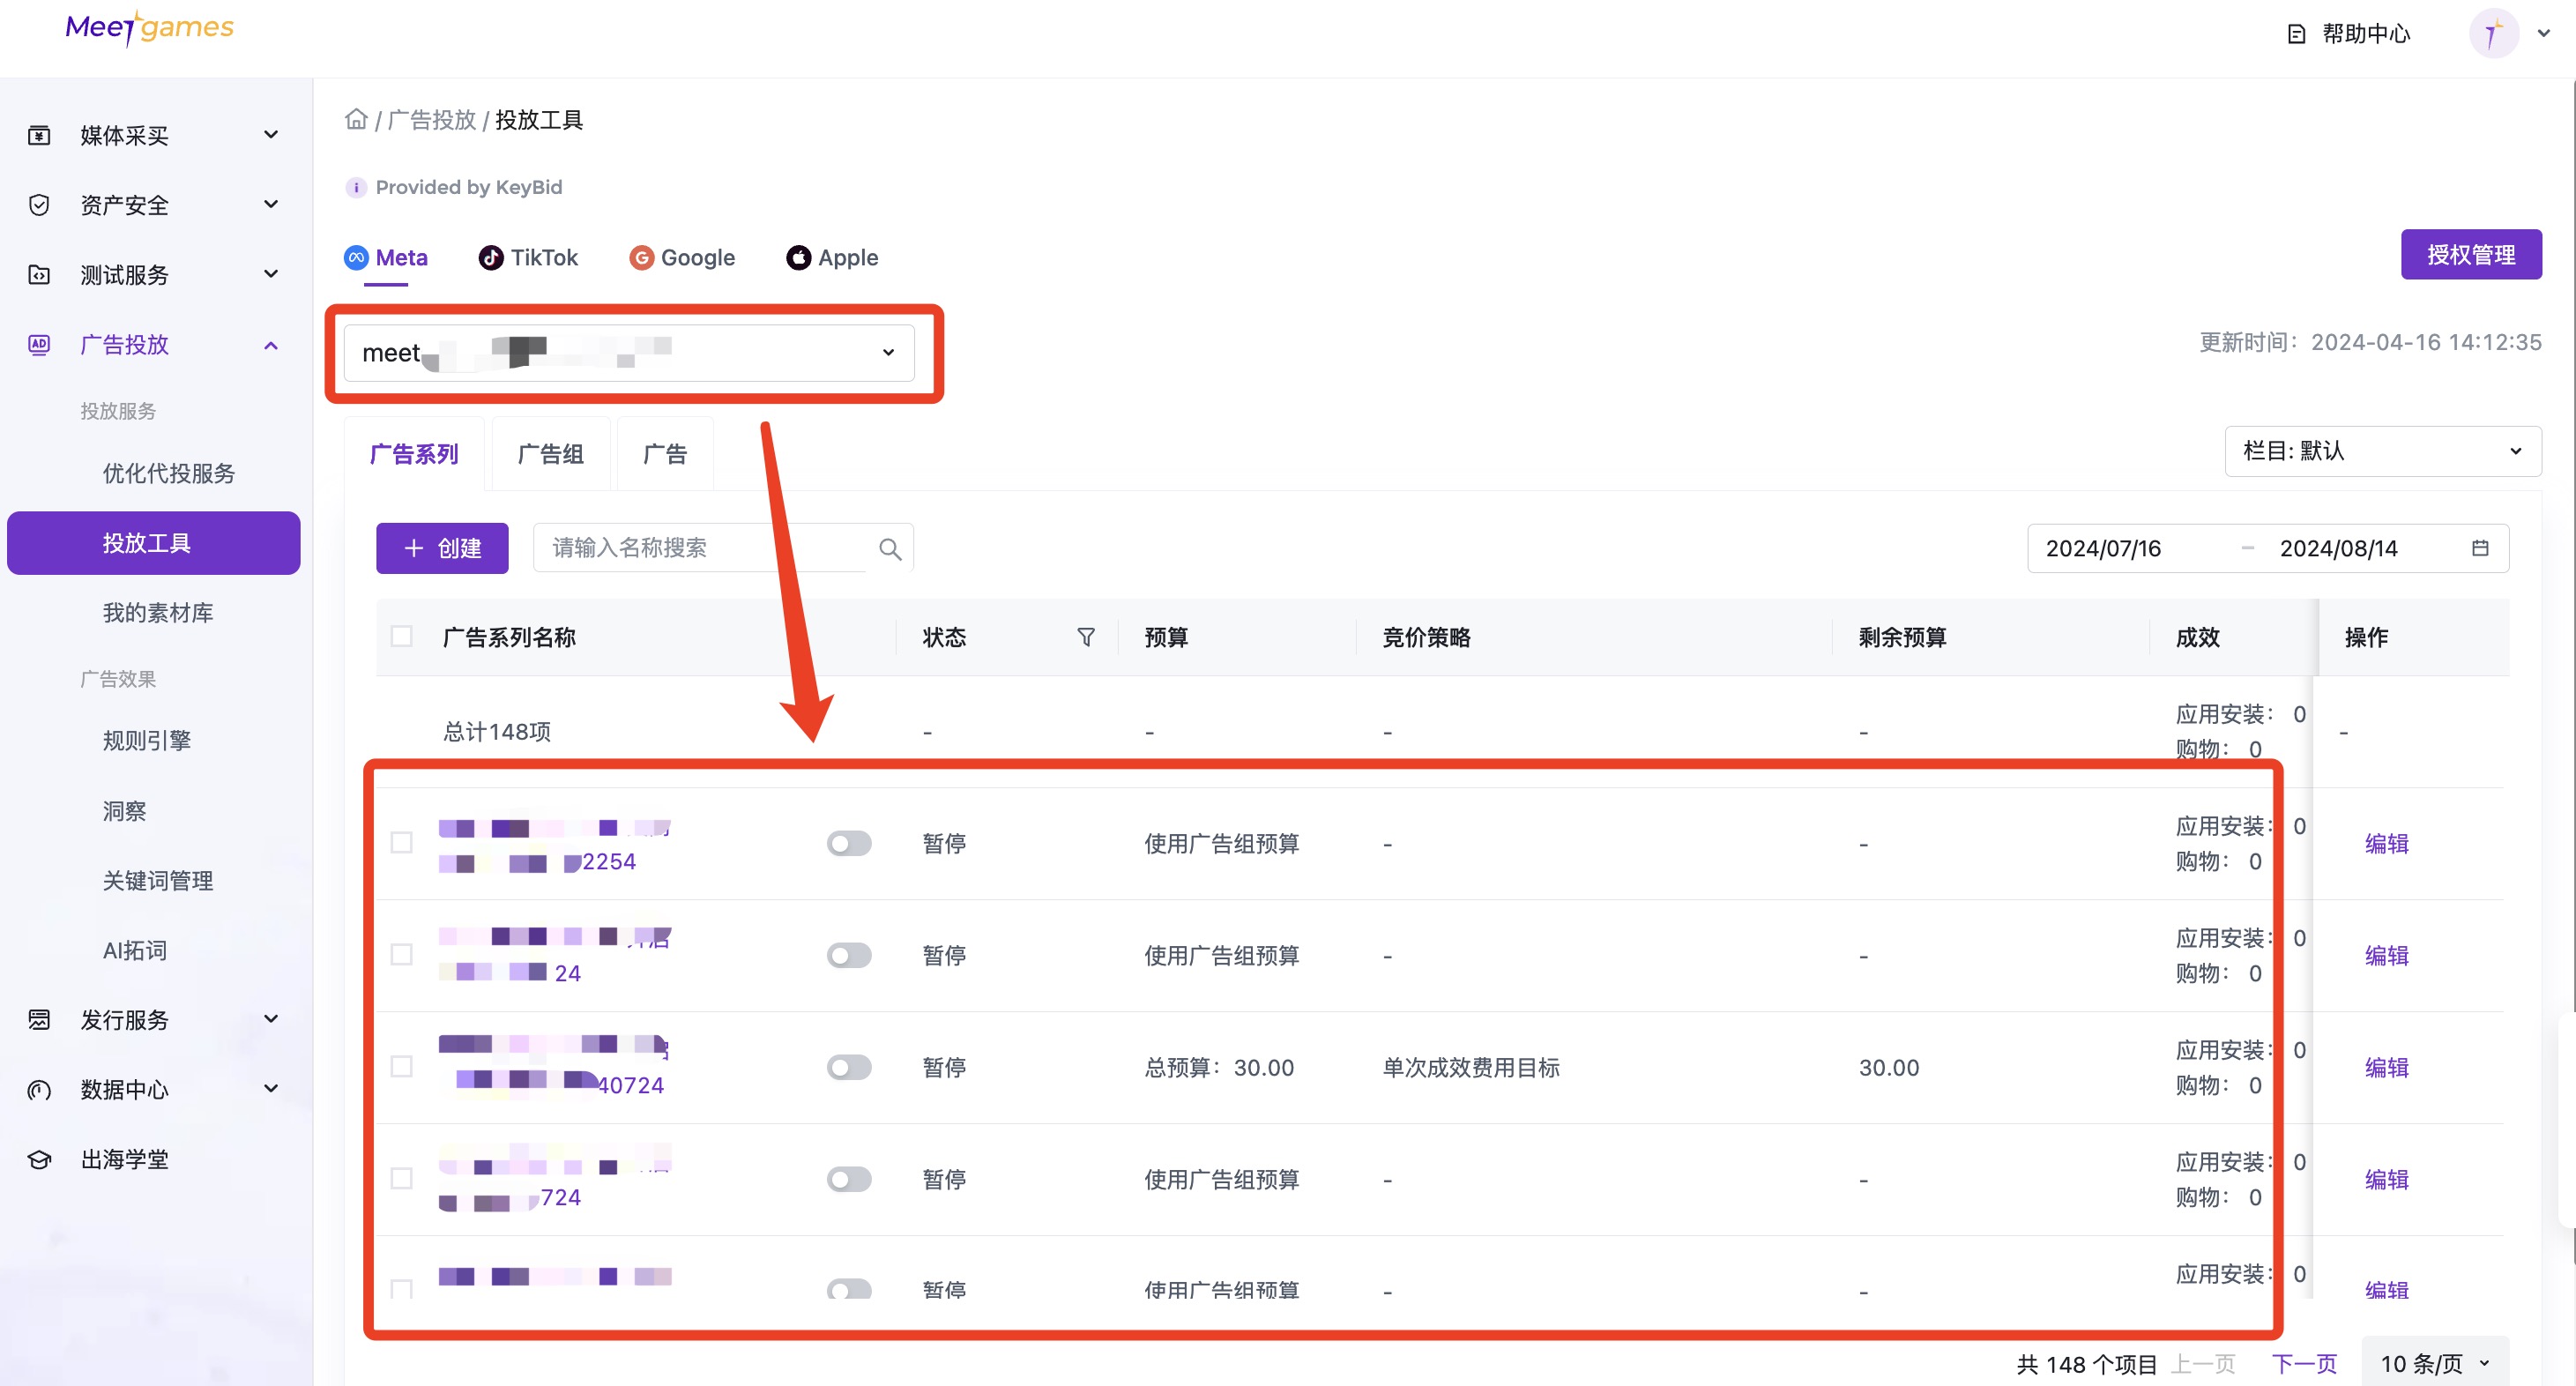The width and height of the screenshot is (2576, 1386).
Task: Toggle on campaign ending 724
Action: 849,1180
